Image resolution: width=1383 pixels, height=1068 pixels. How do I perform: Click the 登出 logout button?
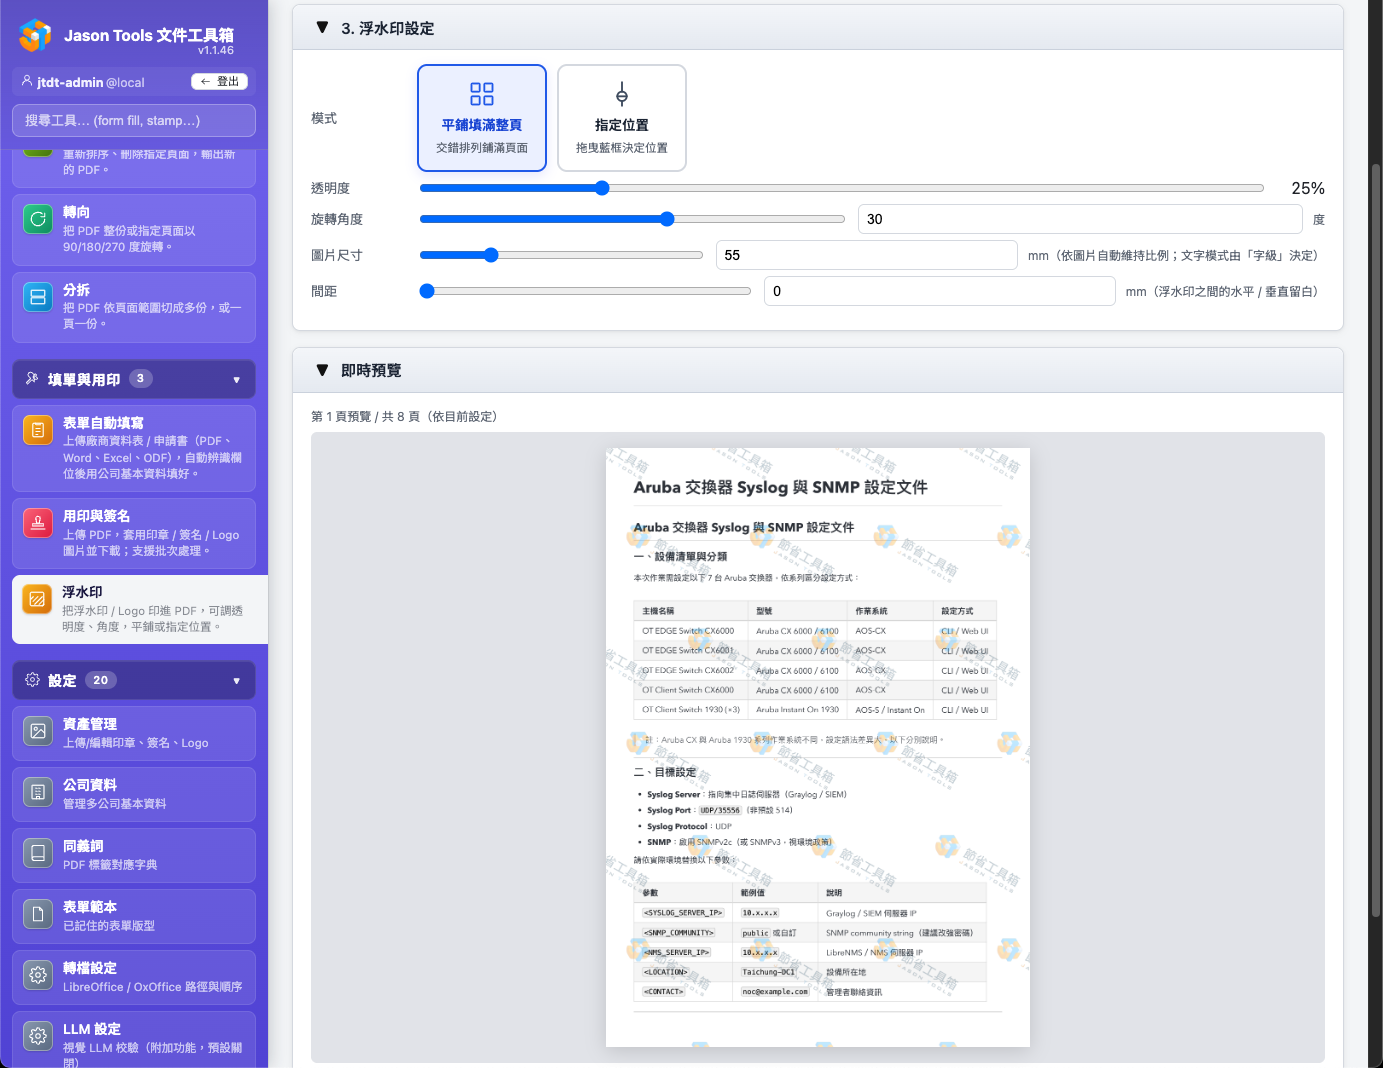pos(219,82)
